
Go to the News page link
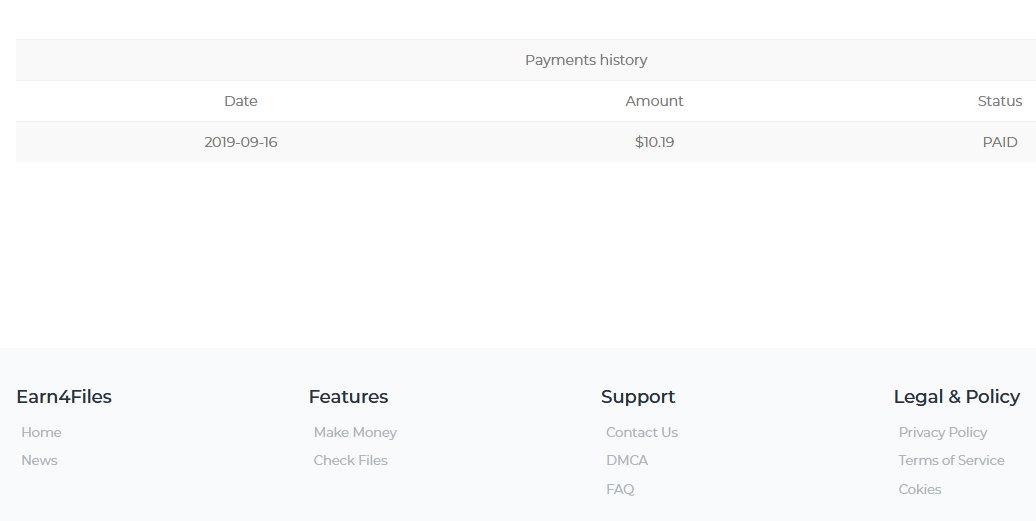point(39,460)
